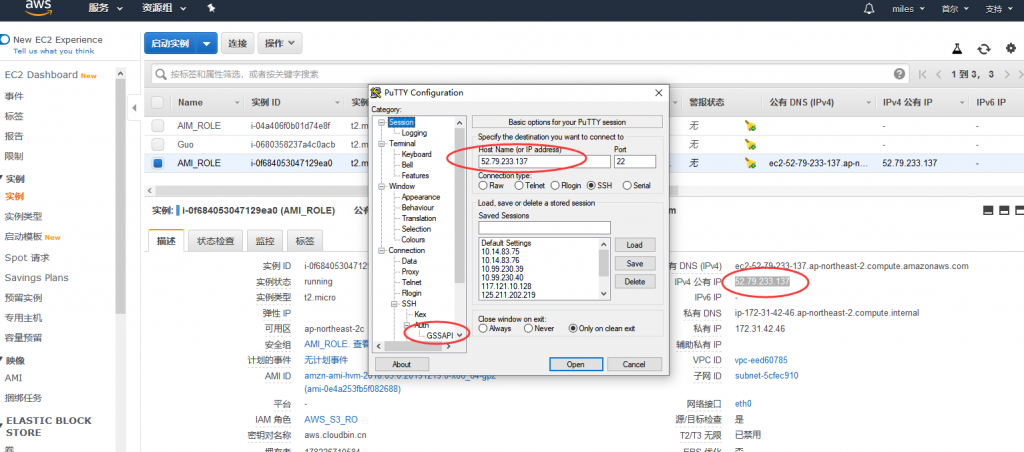The height and width of the screenshot is (452, 1024).
Task: Collapse the SSH tree node in PuTTY
Action: point(394,304)
